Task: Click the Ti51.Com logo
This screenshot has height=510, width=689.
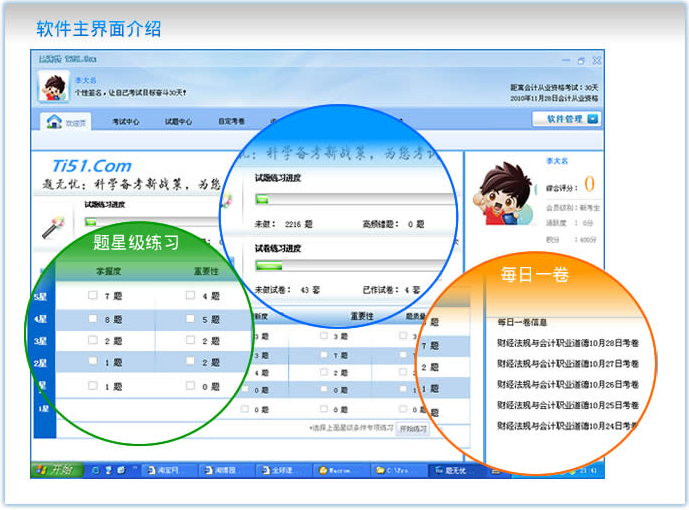Action: coord(91,166)
